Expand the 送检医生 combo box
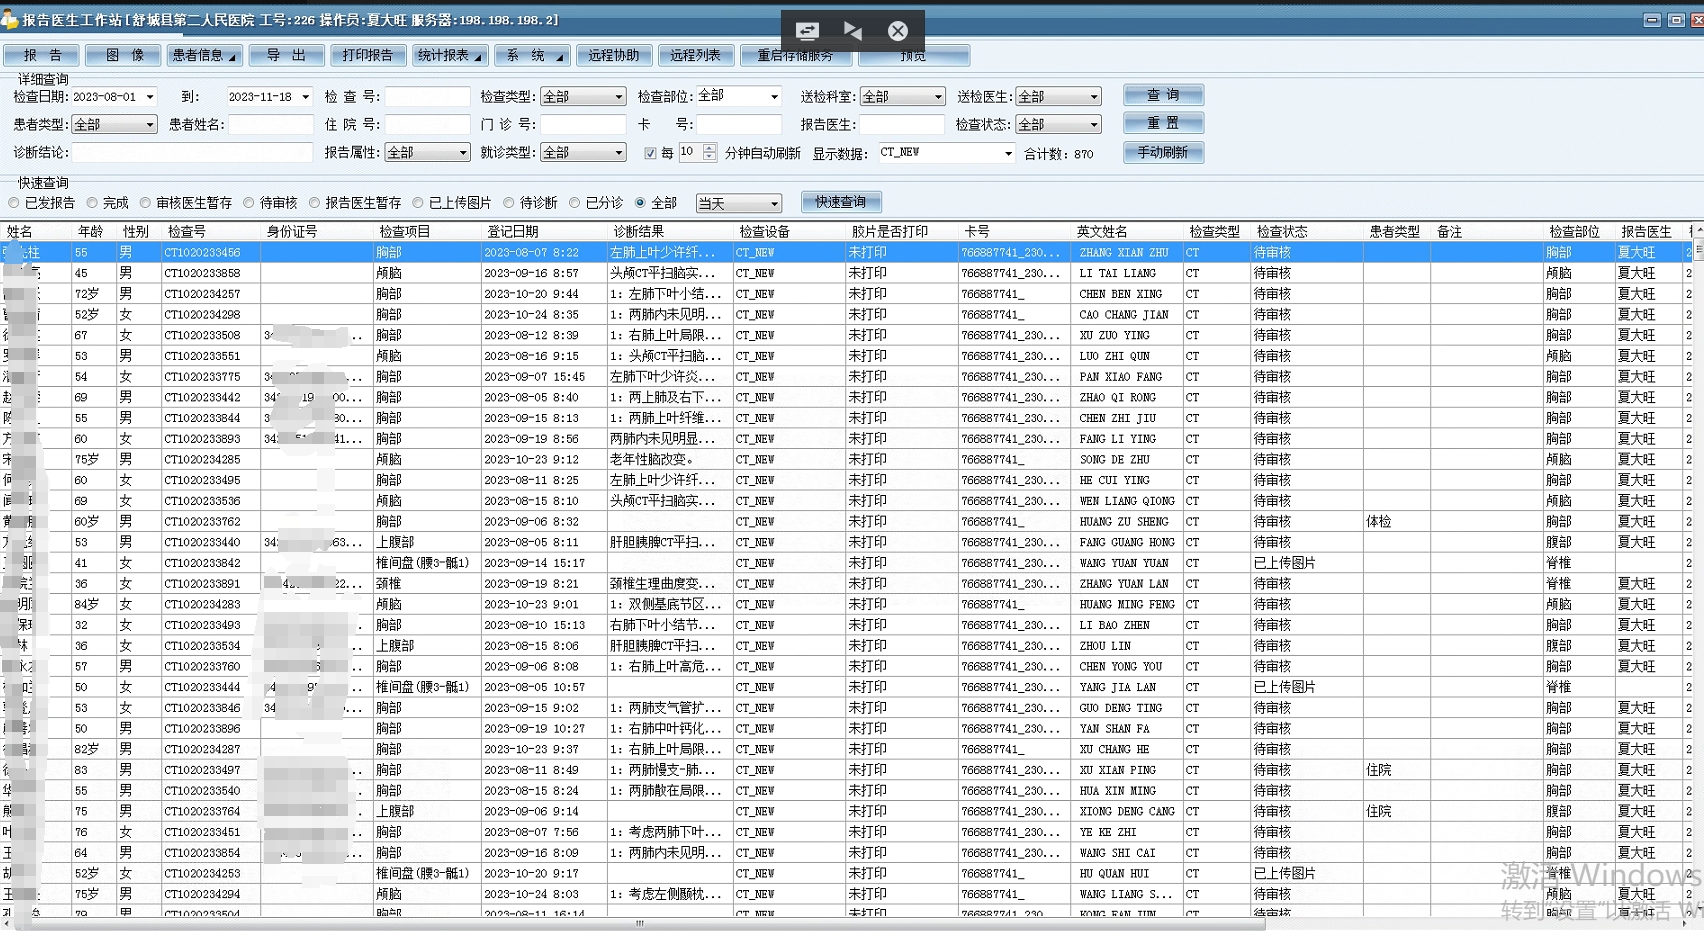This screenshot has width=1704, height=931. (1094, 97)
